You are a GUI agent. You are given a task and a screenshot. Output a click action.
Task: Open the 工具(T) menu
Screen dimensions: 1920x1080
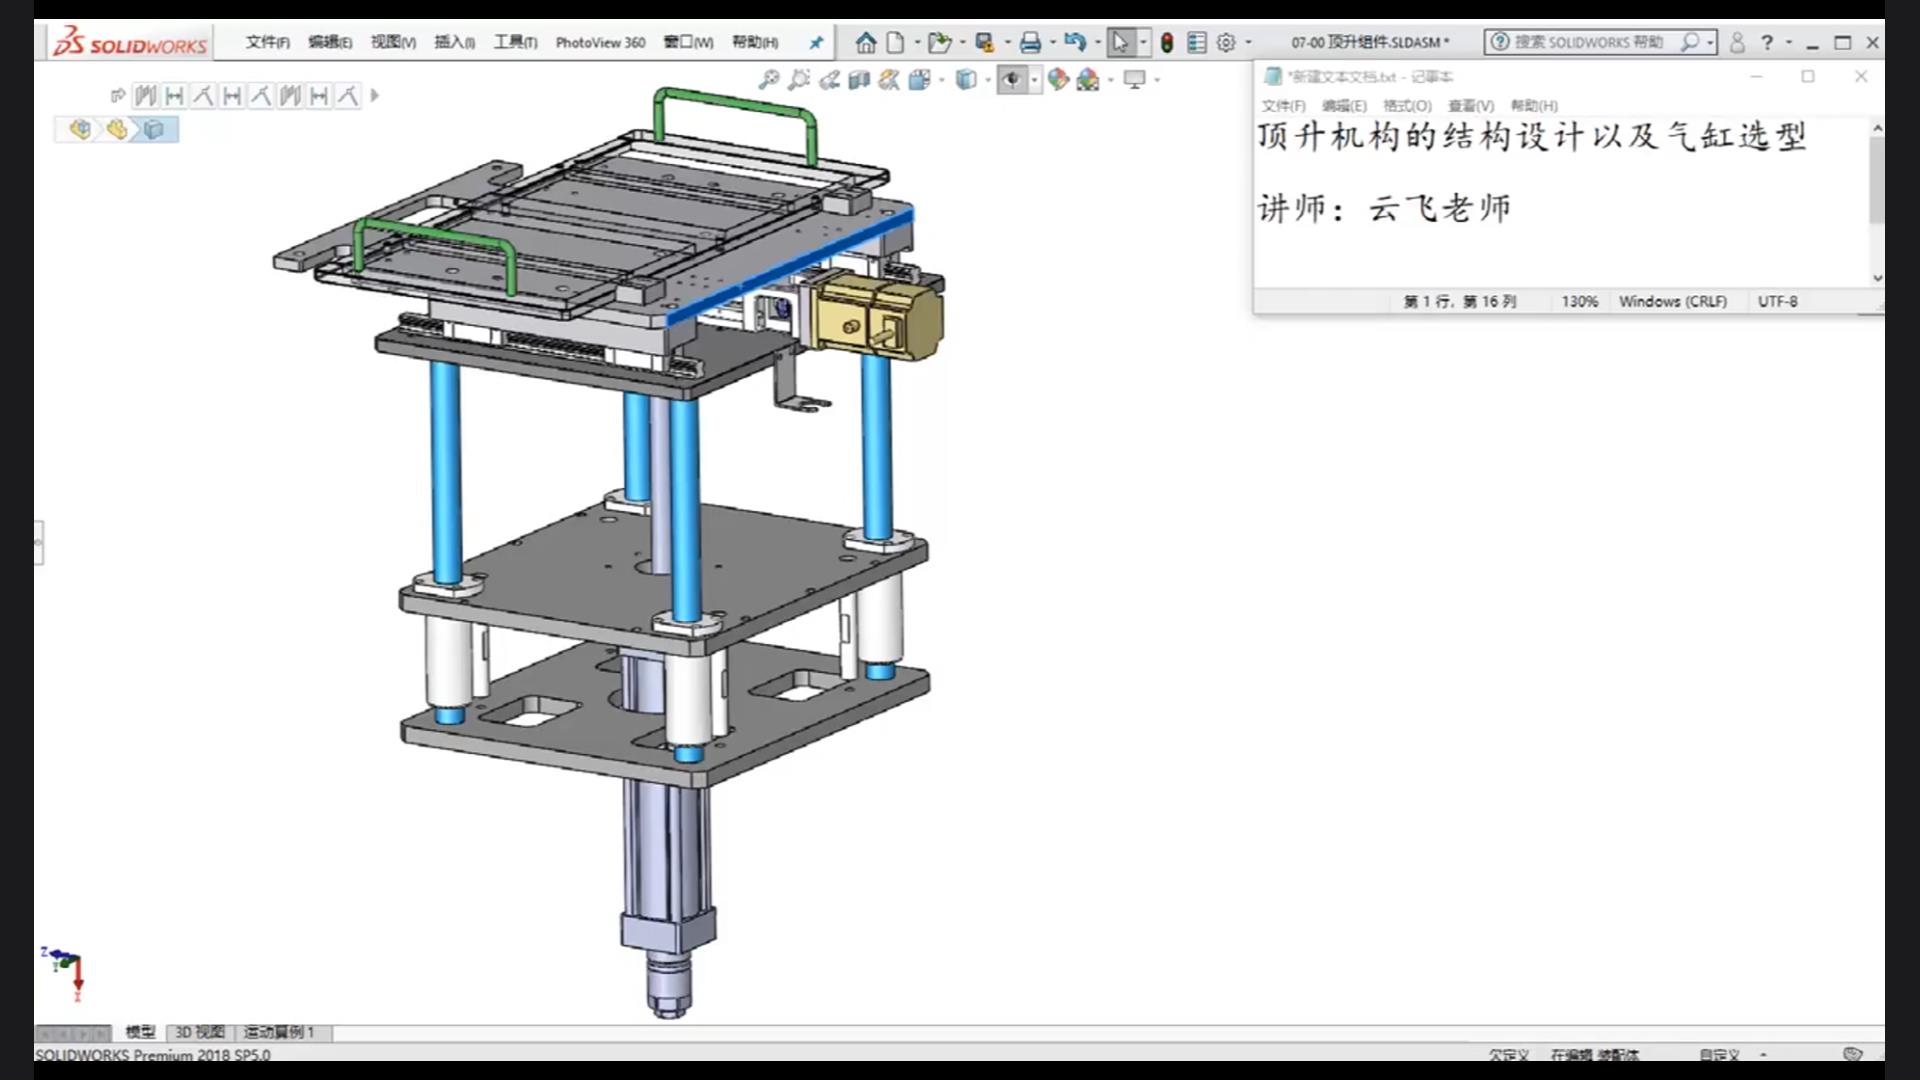pyautogui.click(x=515, y=42)
